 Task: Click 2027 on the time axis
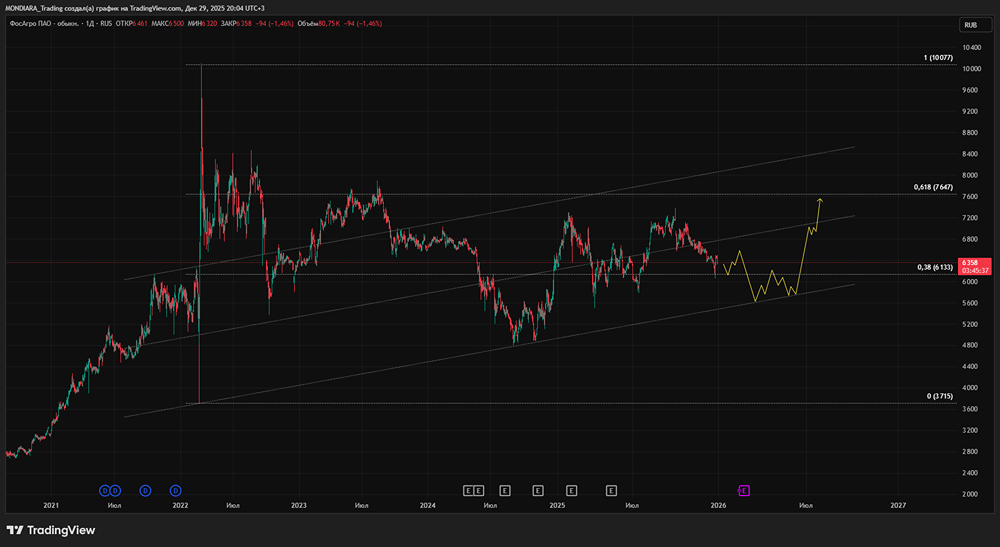pyautogui.click(x=898, y=506)
